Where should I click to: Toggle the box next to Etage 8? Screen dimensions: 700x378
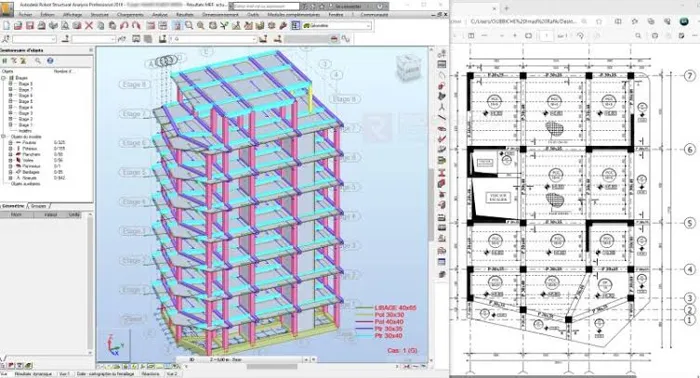click(x=11, y=84)
